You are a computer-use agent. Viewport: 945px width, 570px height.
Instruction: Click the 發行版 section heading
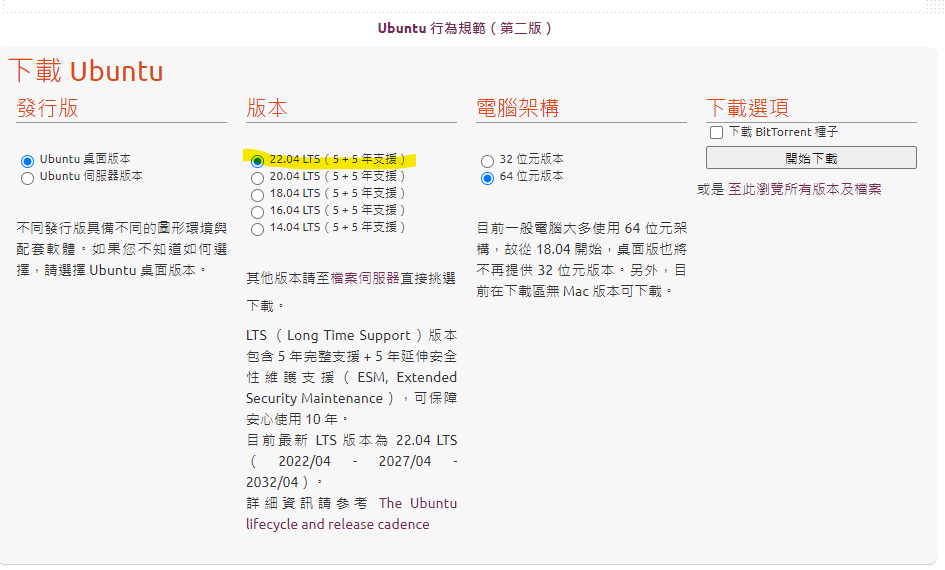[48, 108]
